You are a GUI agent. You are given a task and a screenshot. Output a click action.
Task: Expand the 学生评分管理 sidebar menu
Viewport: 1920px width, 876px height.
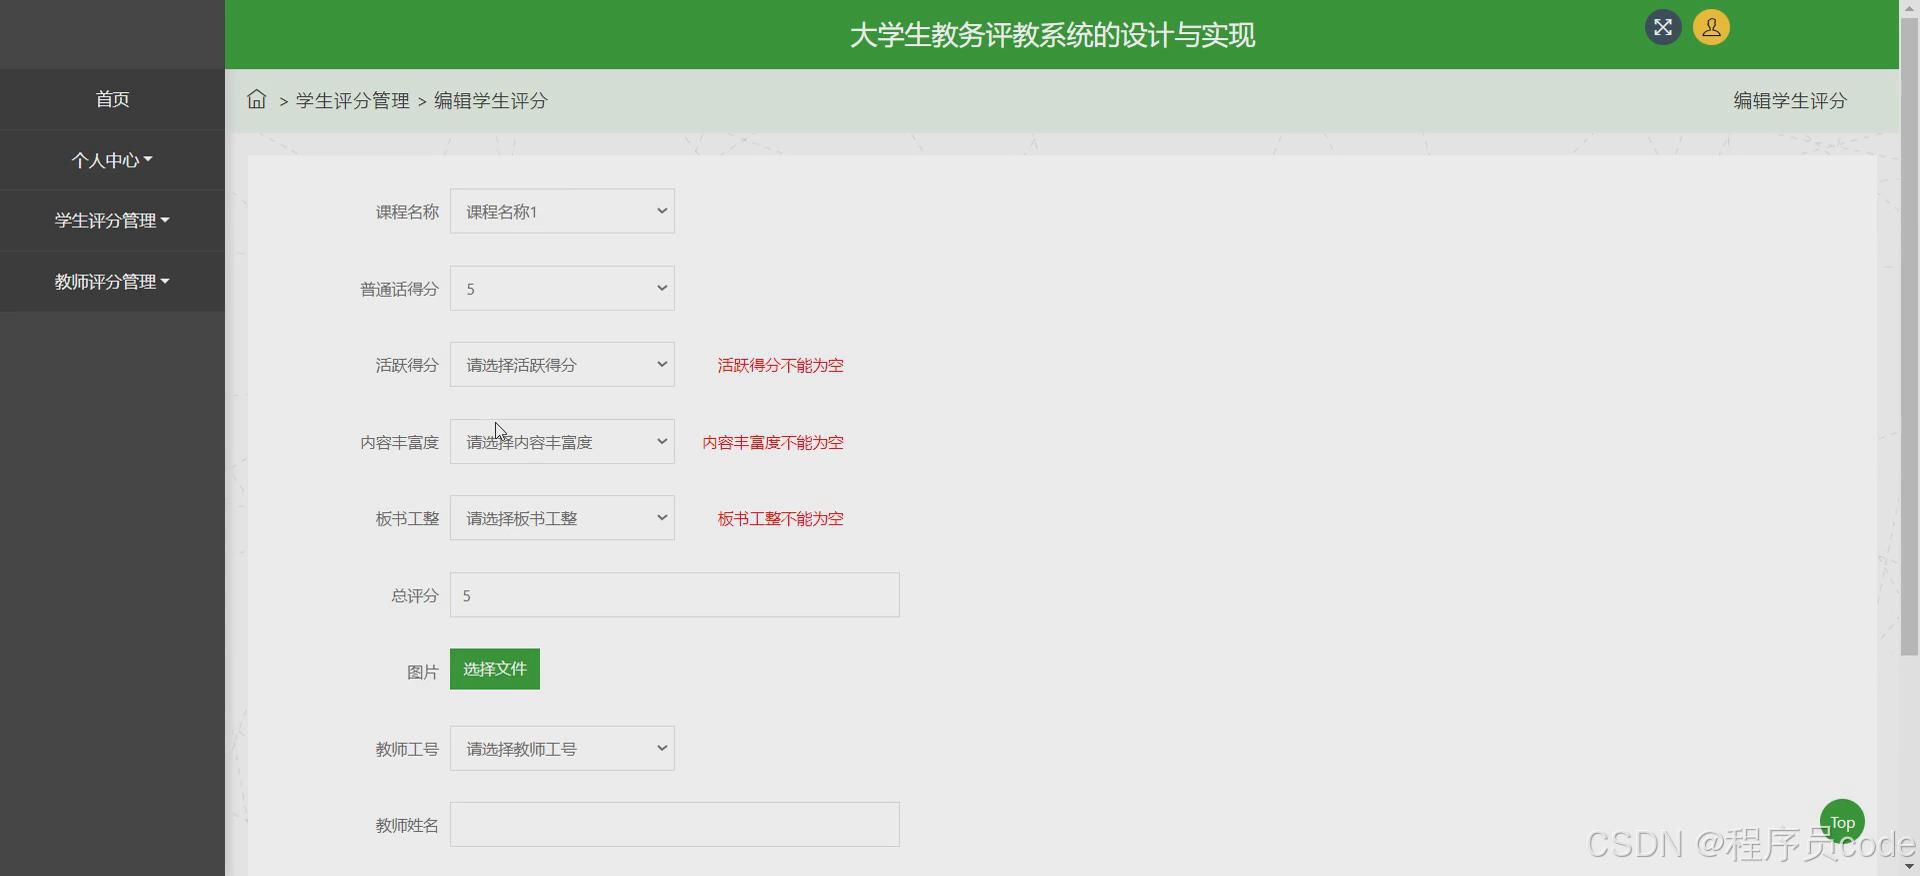[112, 220]
